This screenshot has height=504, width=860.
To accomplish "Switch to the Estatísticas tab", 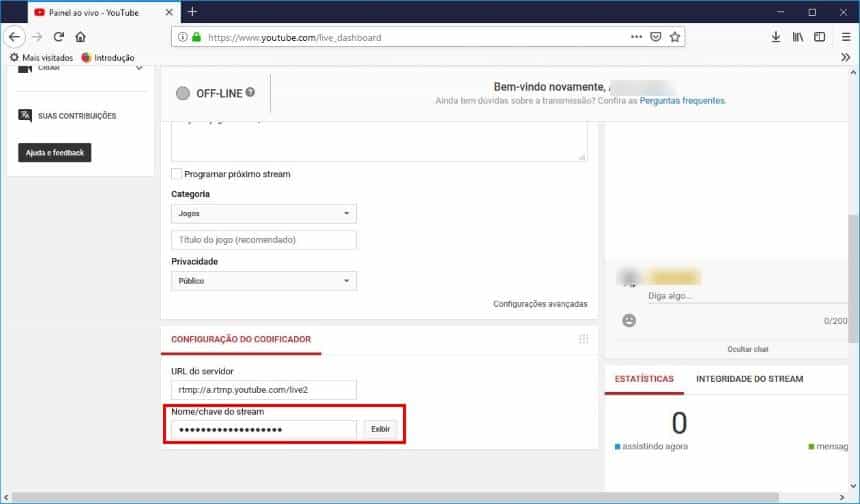I will (644, 379).
